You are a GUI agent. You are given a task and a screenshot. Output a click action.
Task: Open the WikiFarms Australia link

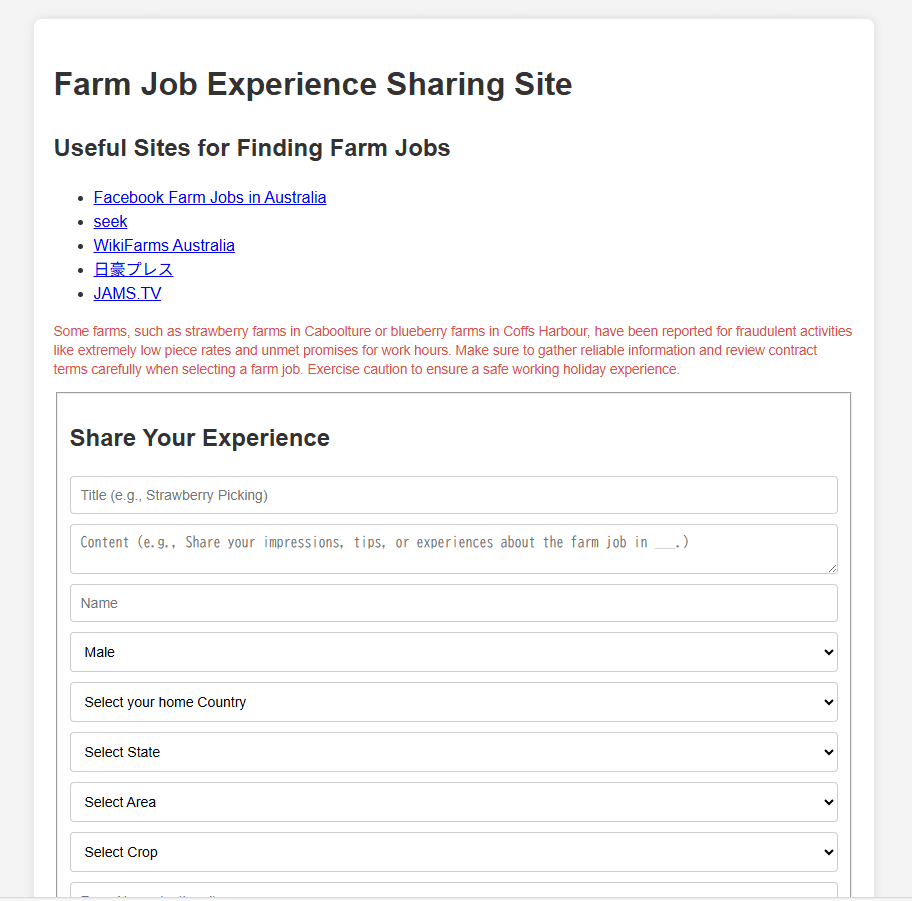[164, 246]
